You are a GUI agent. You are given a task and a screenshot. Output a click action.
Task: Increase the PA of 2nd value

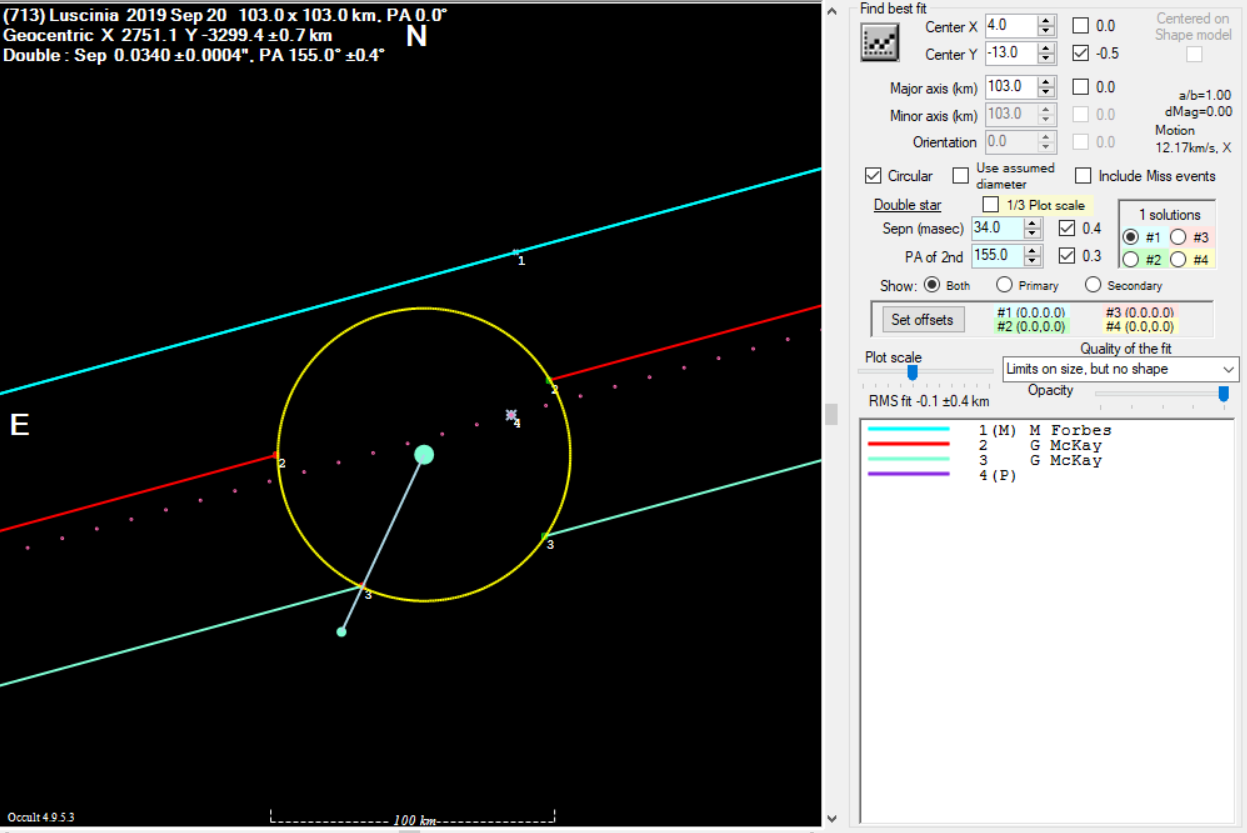1033,250
